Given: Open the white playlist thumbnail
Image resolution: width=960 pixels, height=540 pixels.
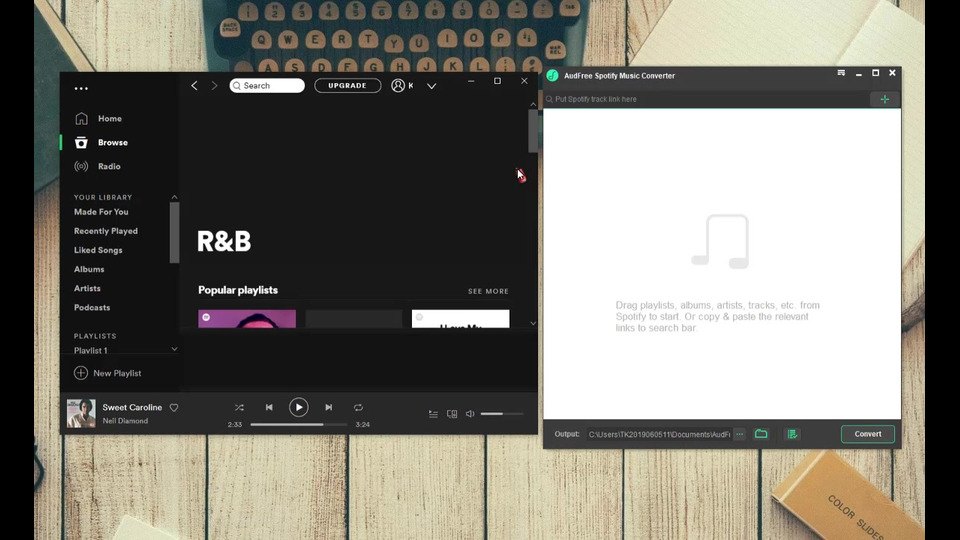Looking at the screenshot, I should tap(460, 318).
